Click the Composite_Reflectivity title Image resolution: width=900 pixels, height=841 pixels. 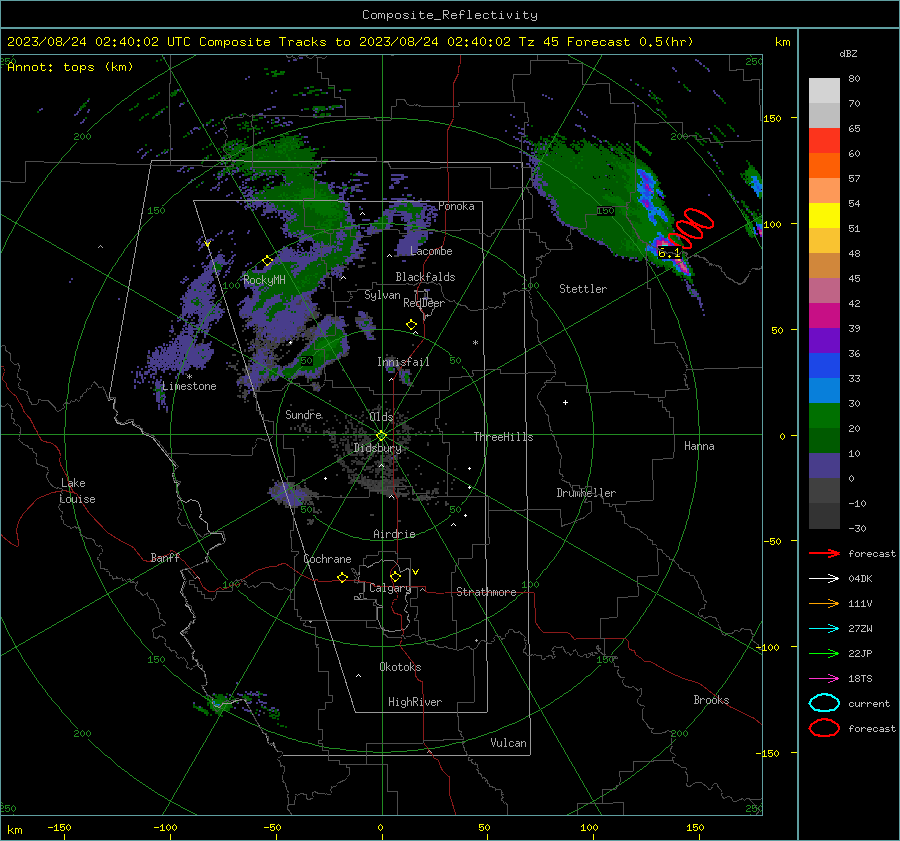(450, 15)
